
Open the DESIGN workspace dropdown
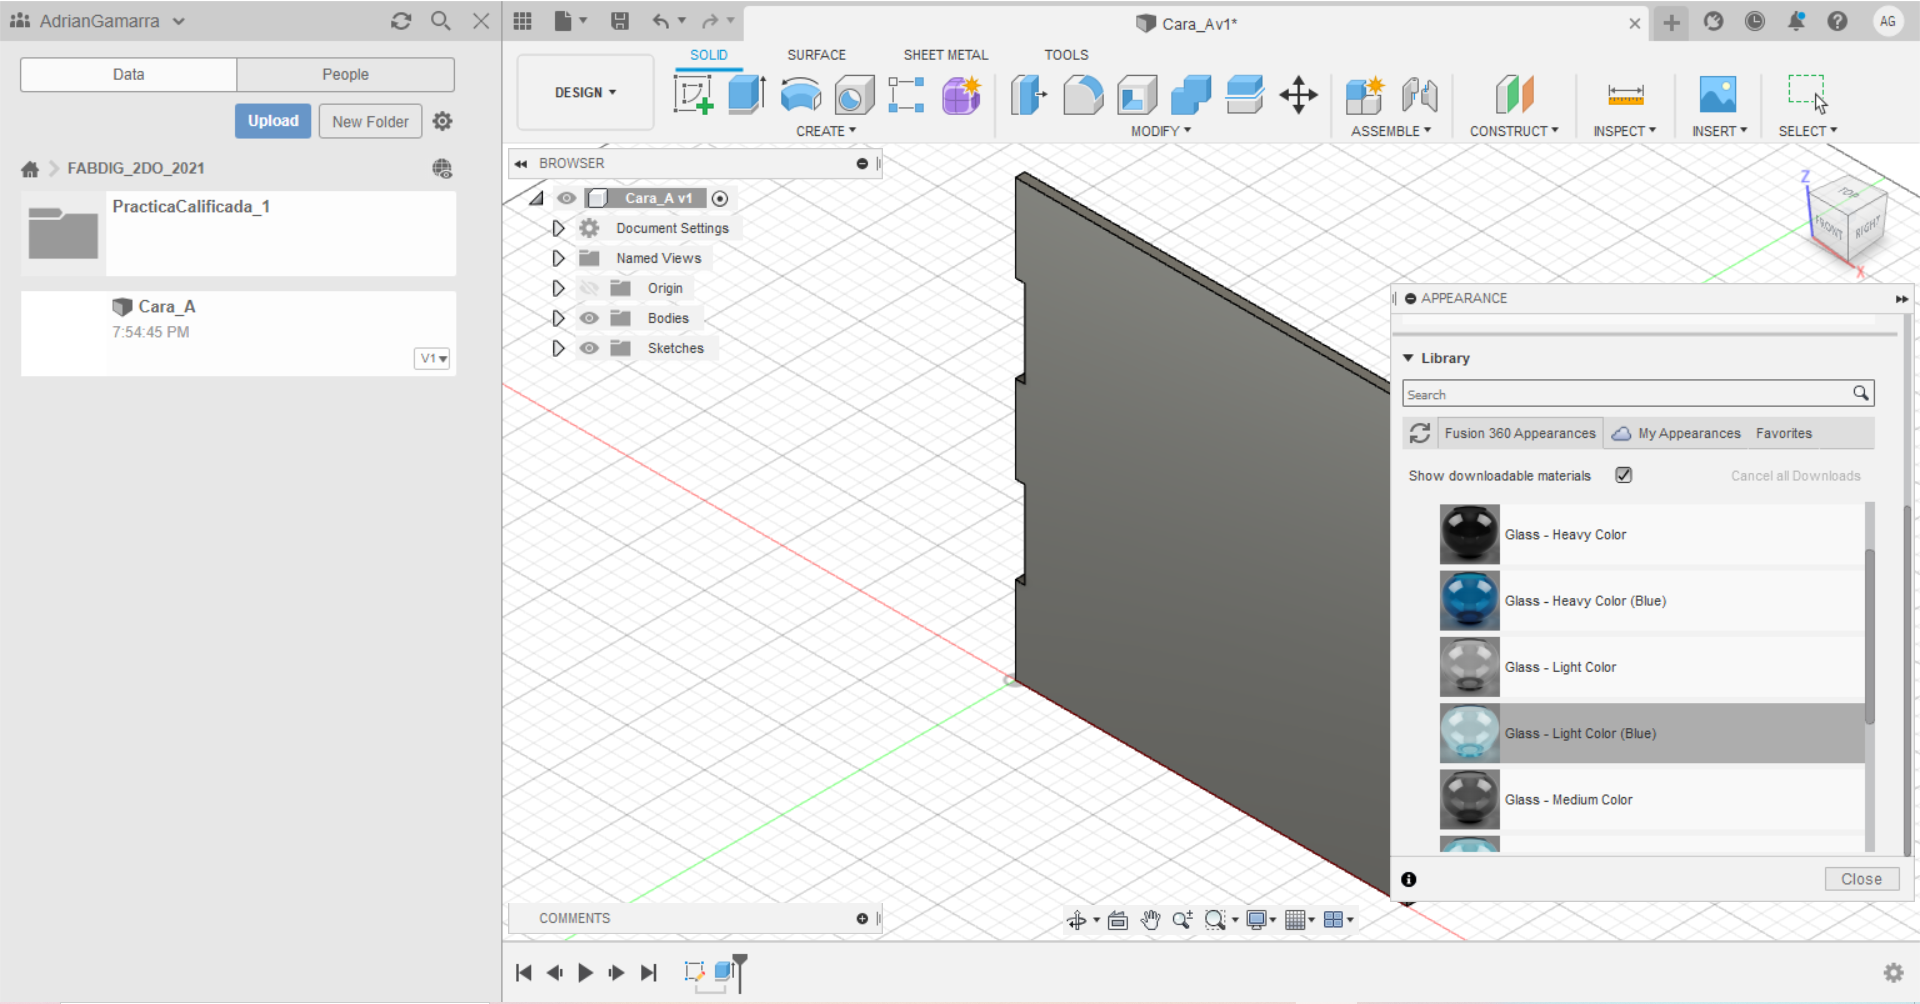tap(585, 92)
